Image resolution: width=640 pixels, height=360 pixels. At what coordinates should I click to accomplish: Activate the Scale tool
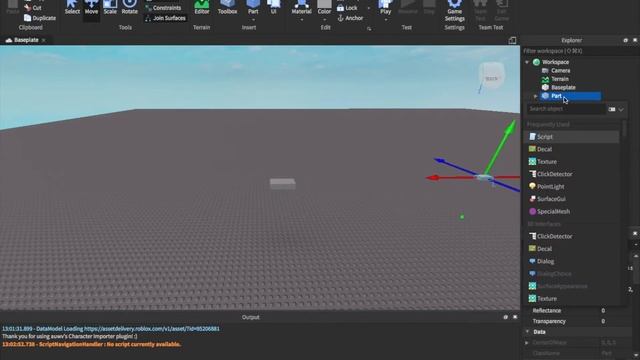[110, 7]
